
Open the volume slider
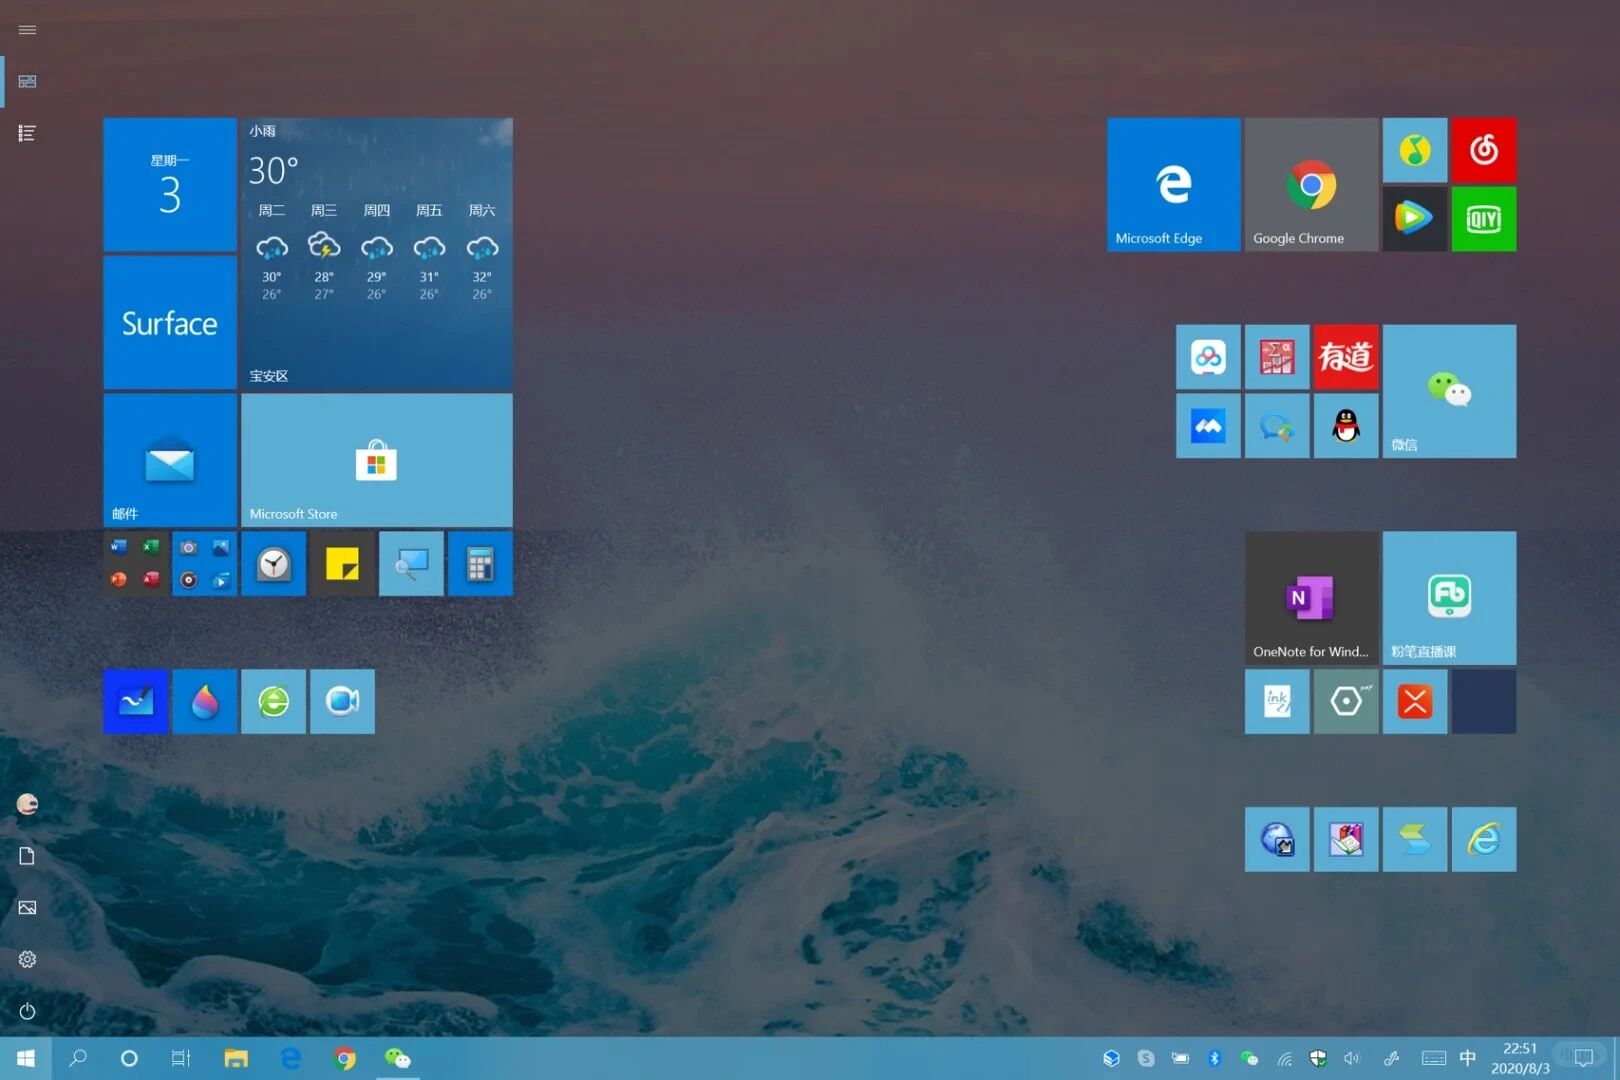[1352, 1057]
